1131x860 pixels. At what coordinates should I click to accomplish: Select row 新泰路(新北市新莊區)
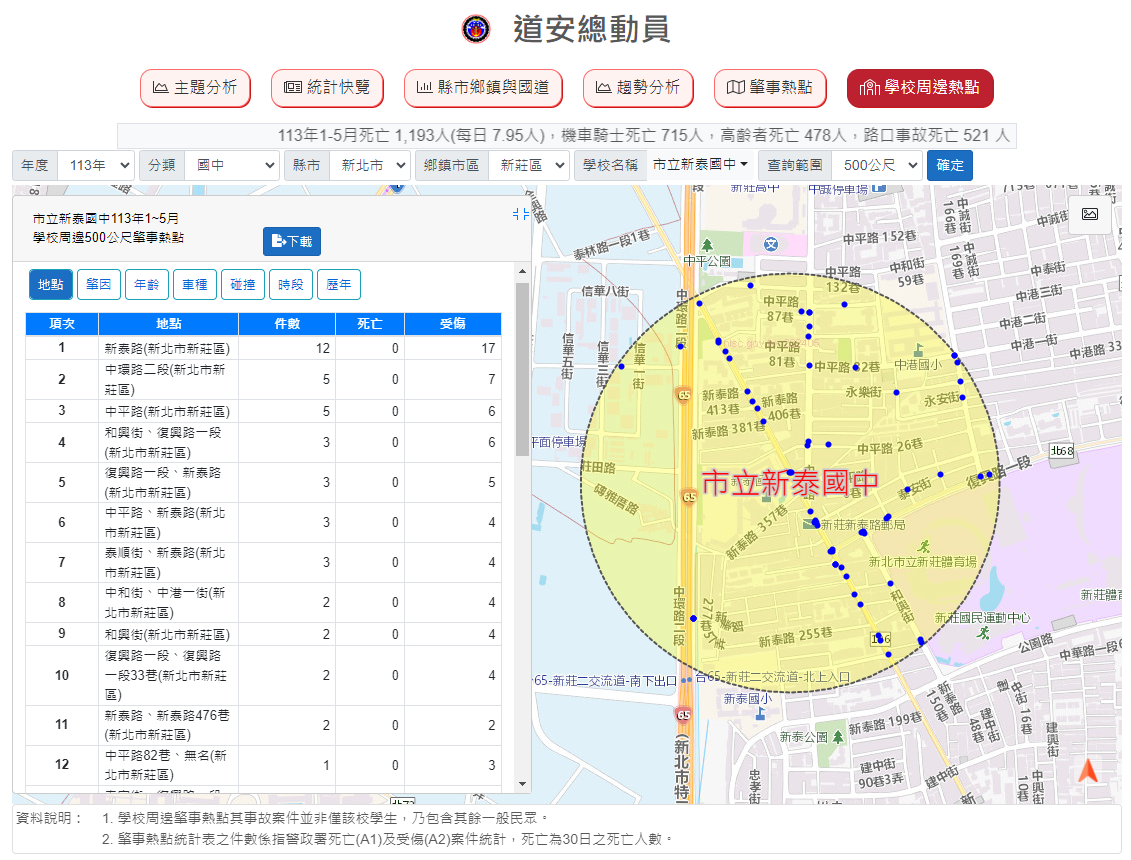263,348
